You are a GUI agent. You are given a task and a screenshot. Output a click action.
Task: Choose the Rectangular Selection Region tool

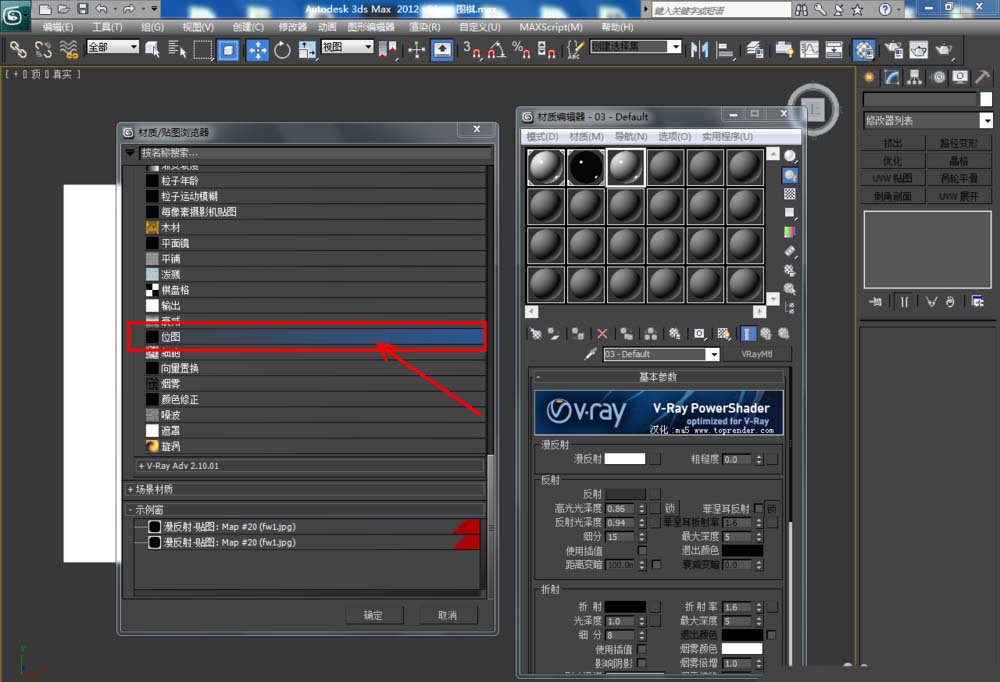pos(203,49)
